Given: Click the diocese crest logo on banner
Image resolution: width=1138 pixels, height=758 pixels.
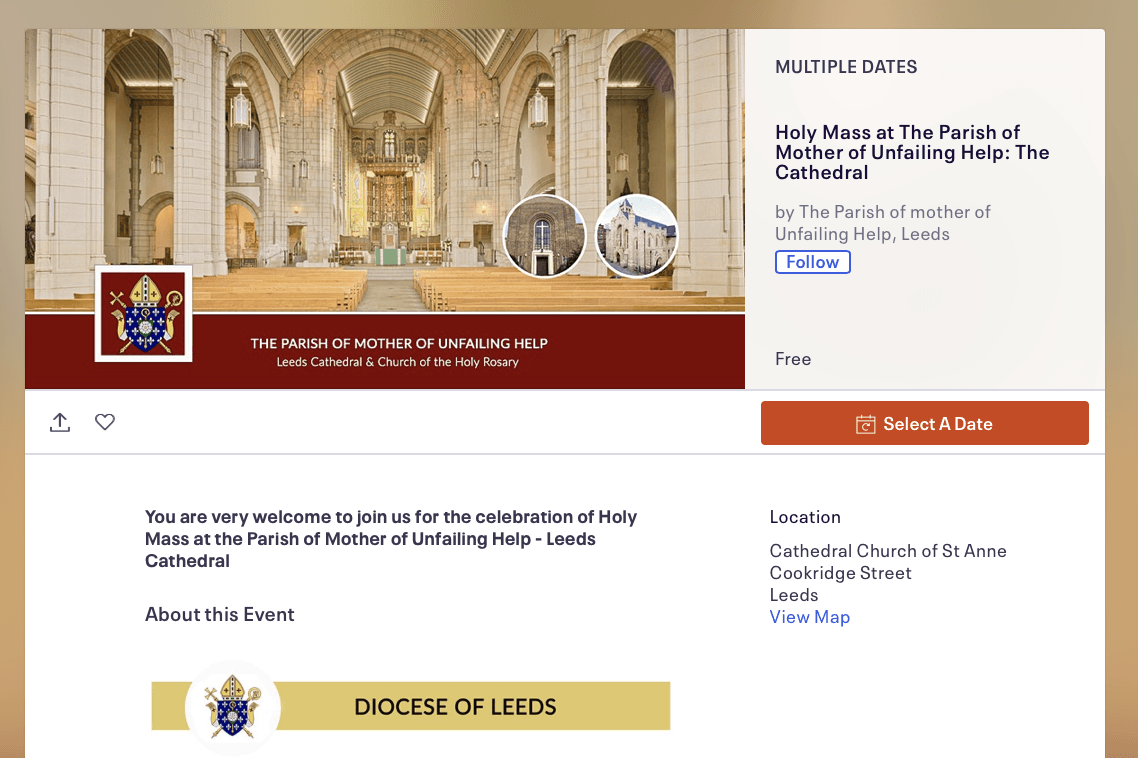Looking at the screenshot, I should [x=144, y=314].
